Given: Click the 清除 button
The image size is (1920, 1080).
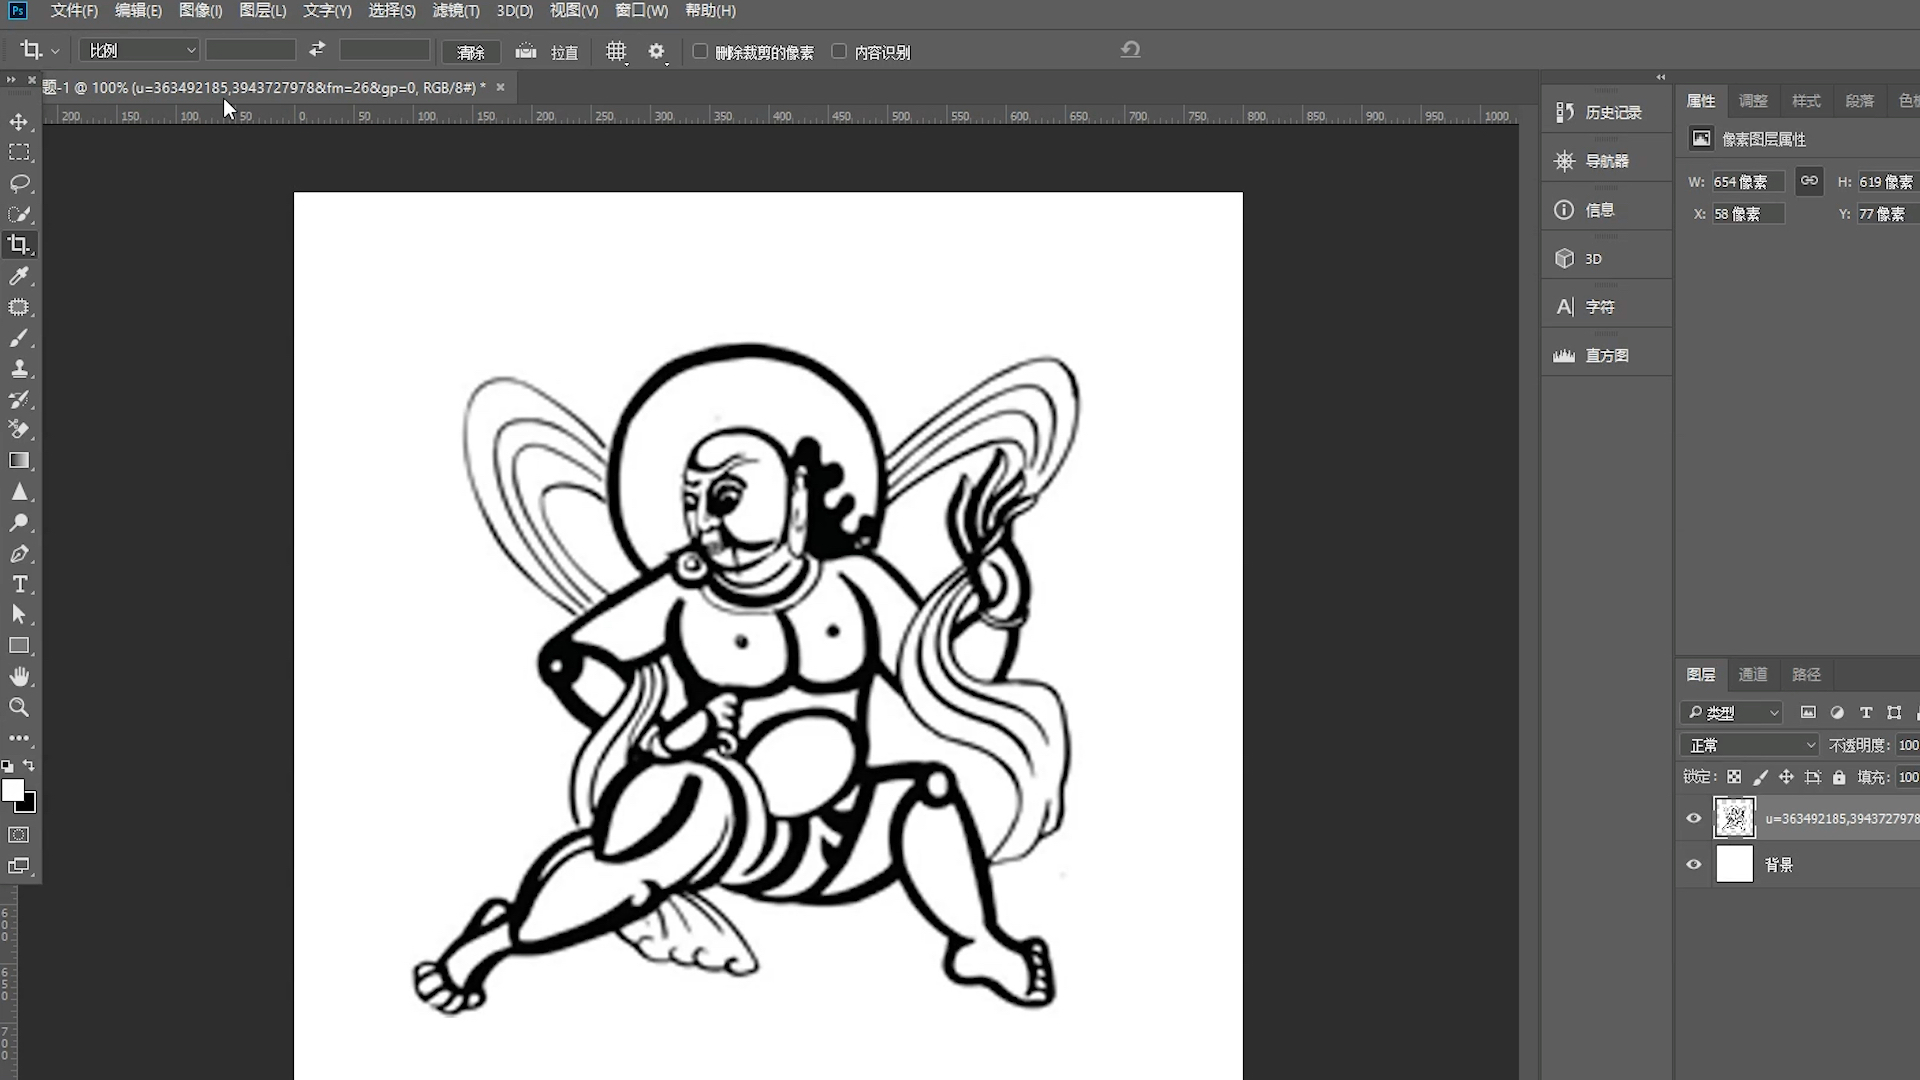Looking at the screenshot, I should pos(471,51).
